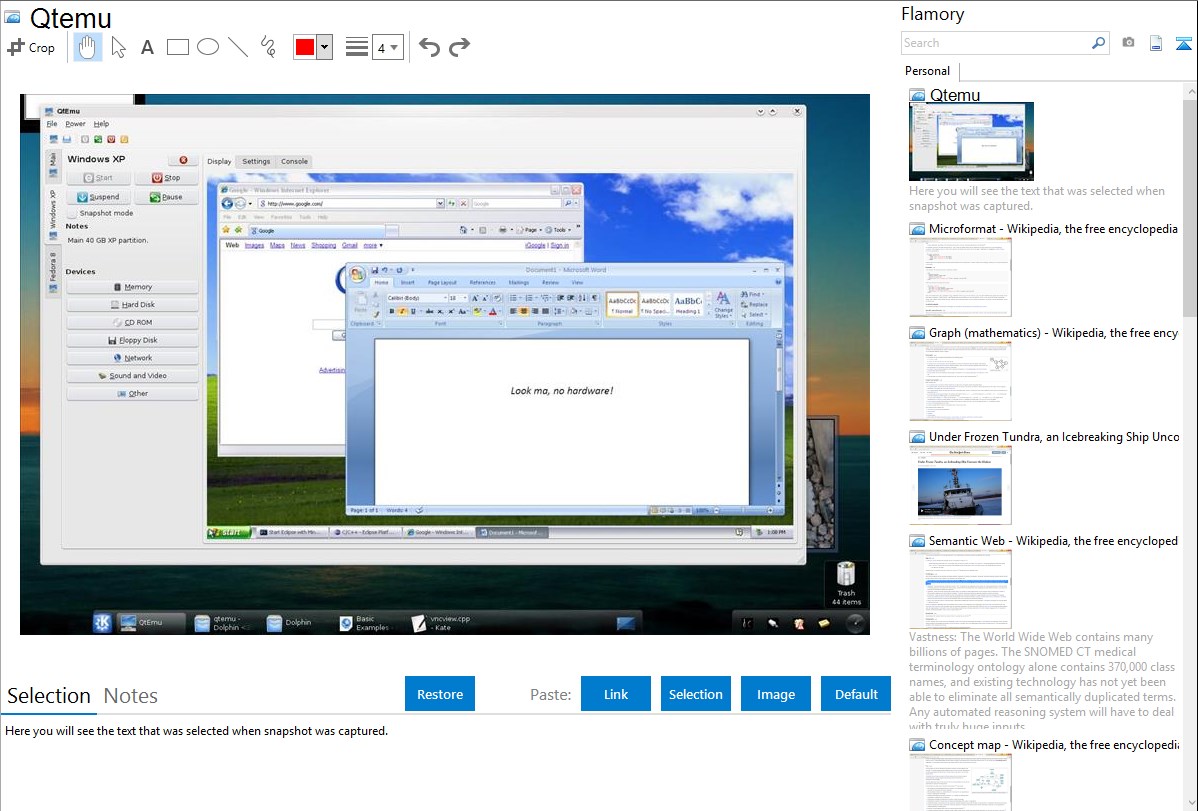The image size is (1198, 811).
Task: Select the Text annotation tool
Action: [x=147, y=47]
